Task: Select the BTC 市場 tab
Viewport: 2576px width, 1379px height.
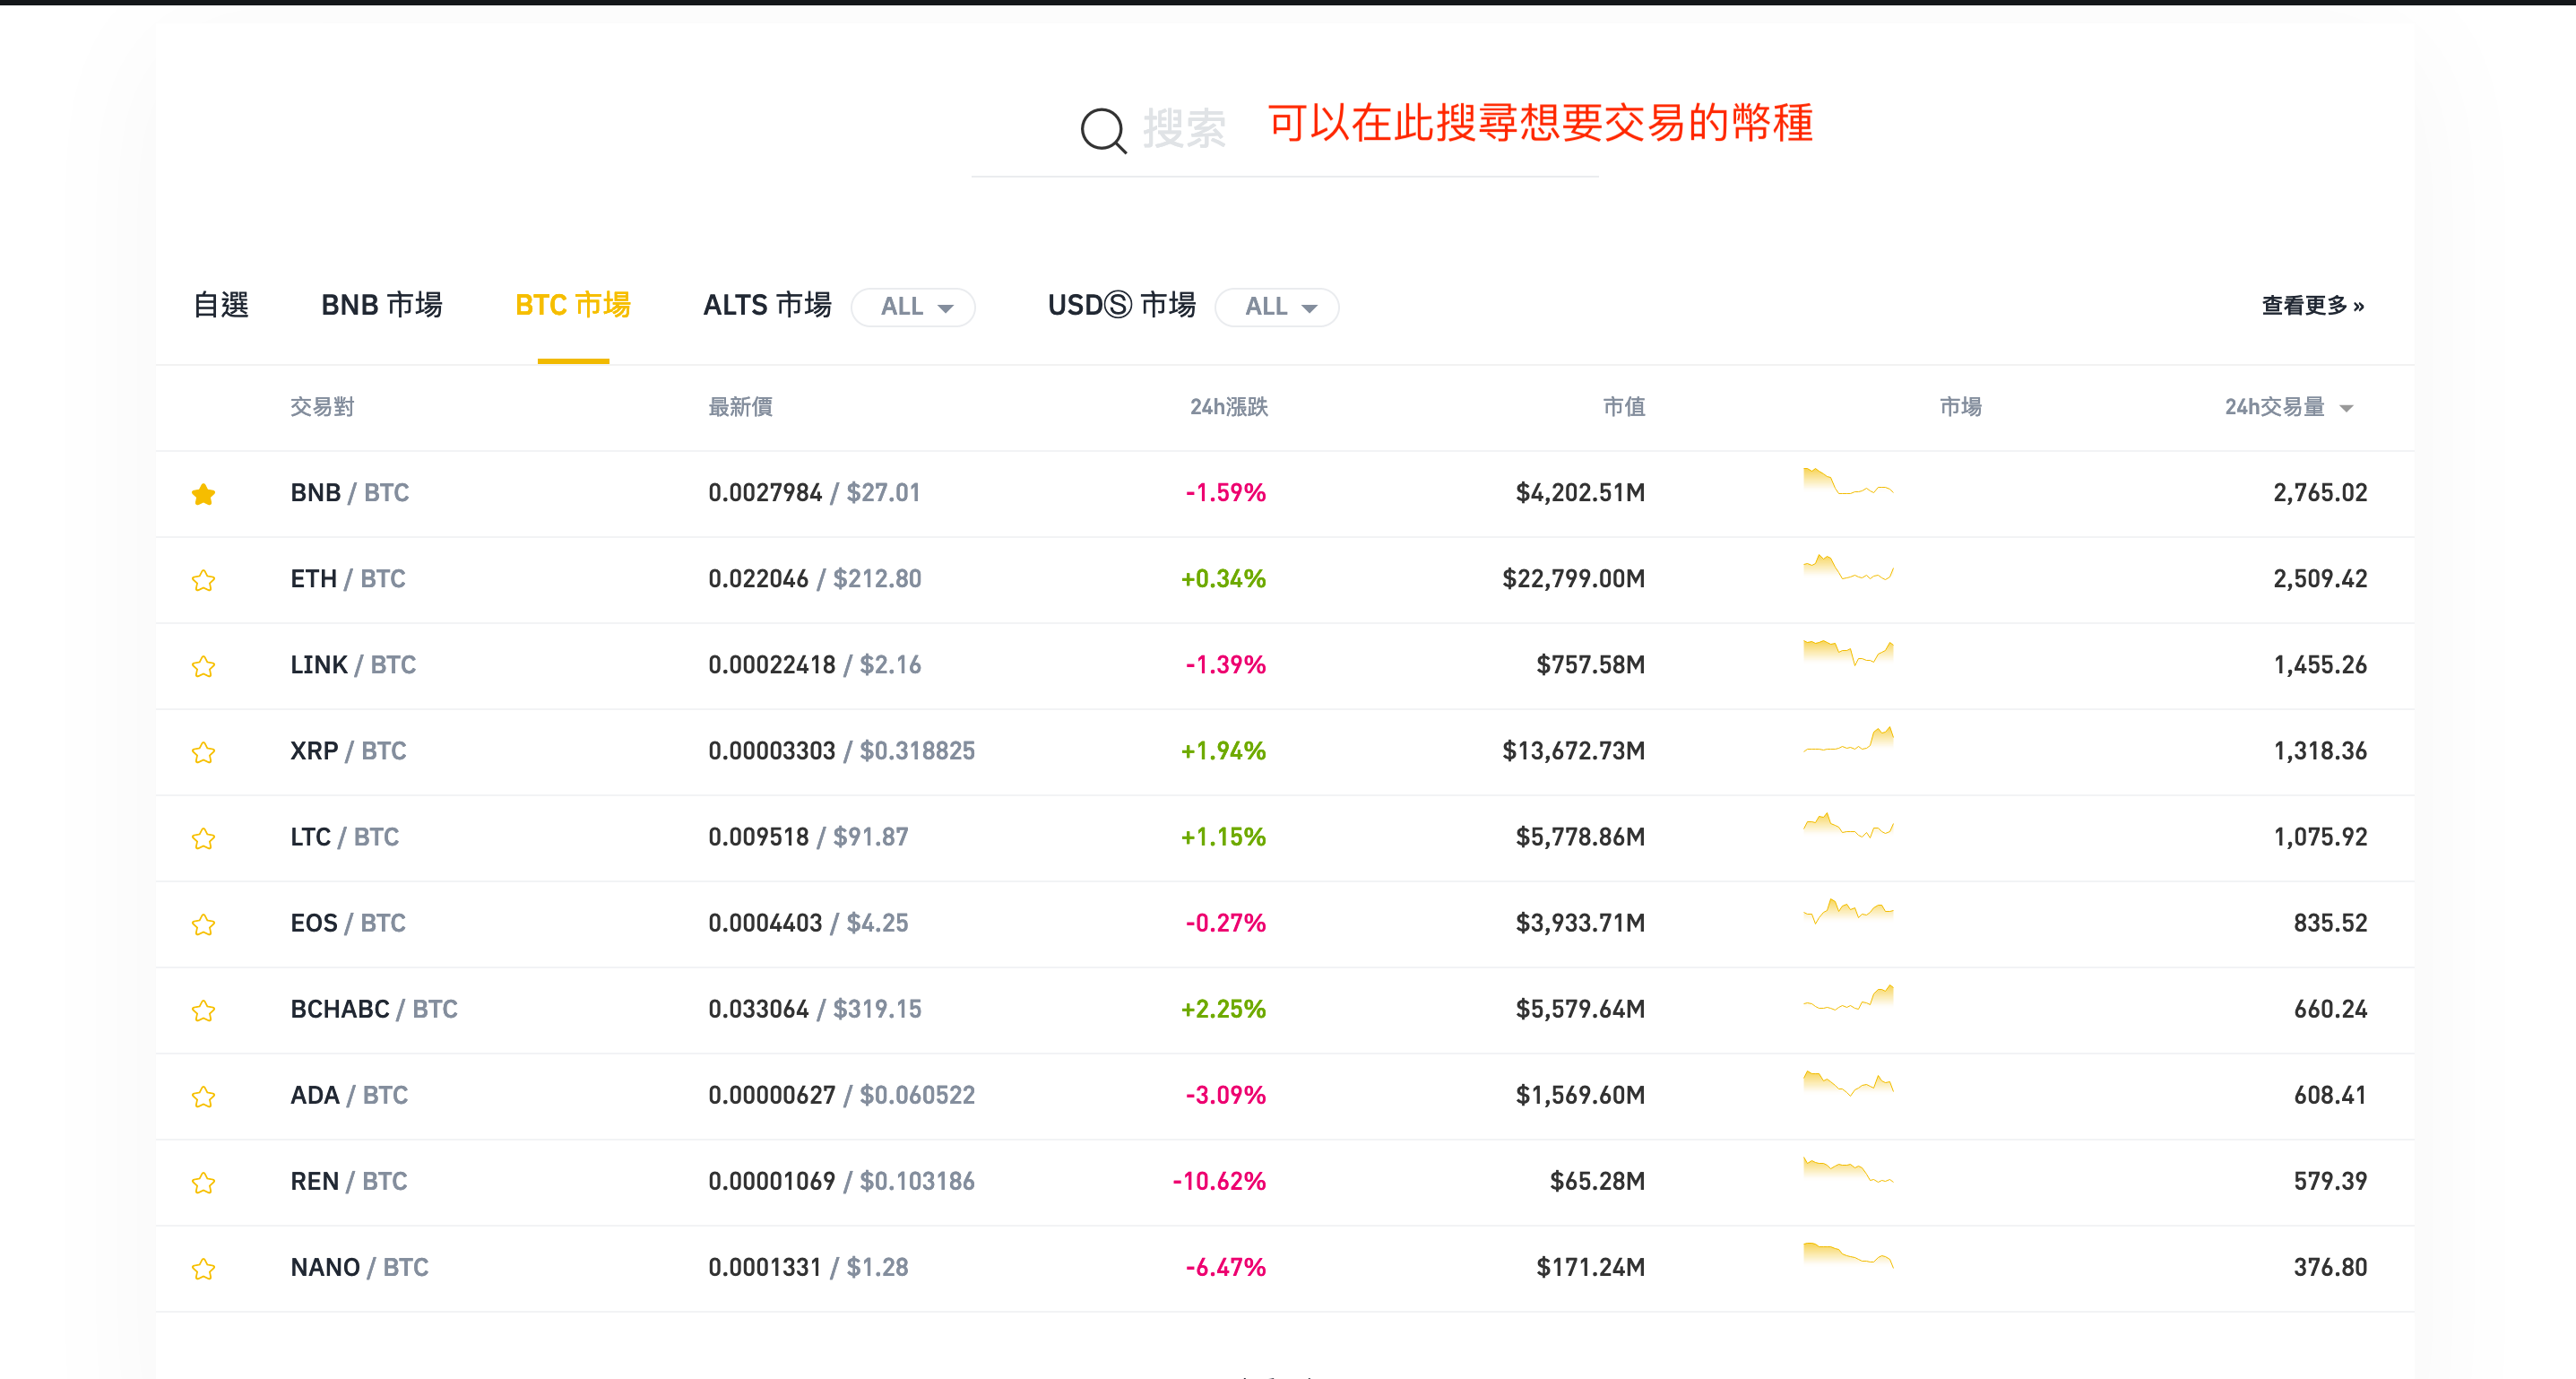Action: click(x=573, y=305)
